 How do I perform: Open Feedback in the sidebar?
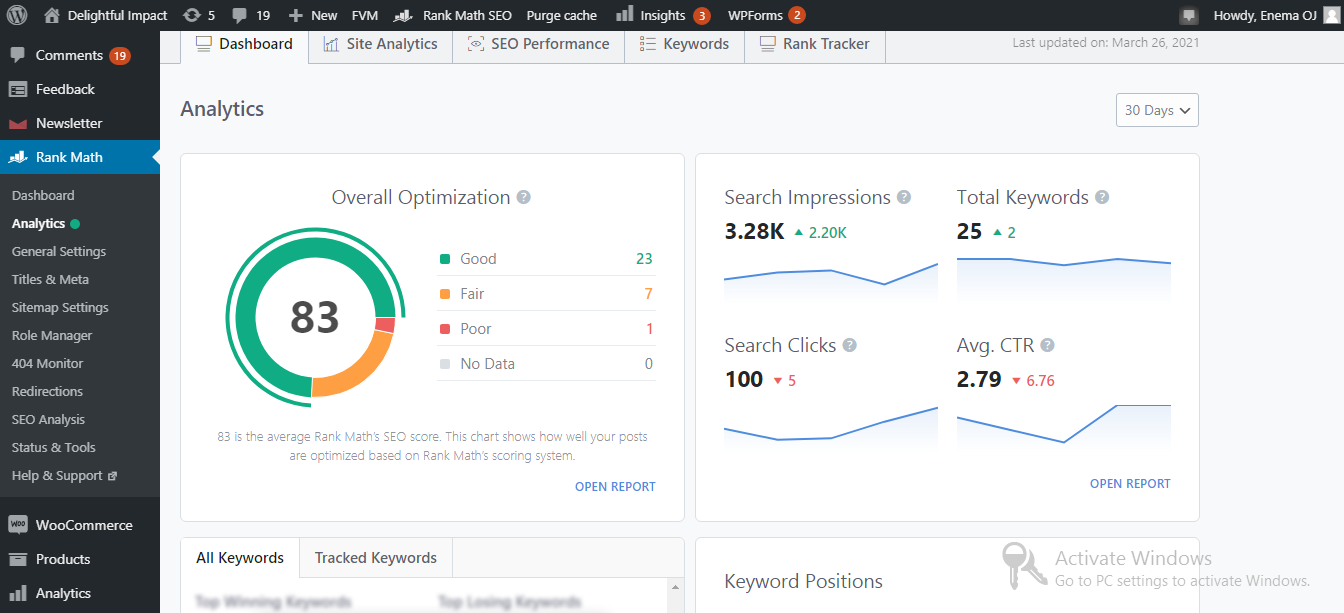[80, 89]
